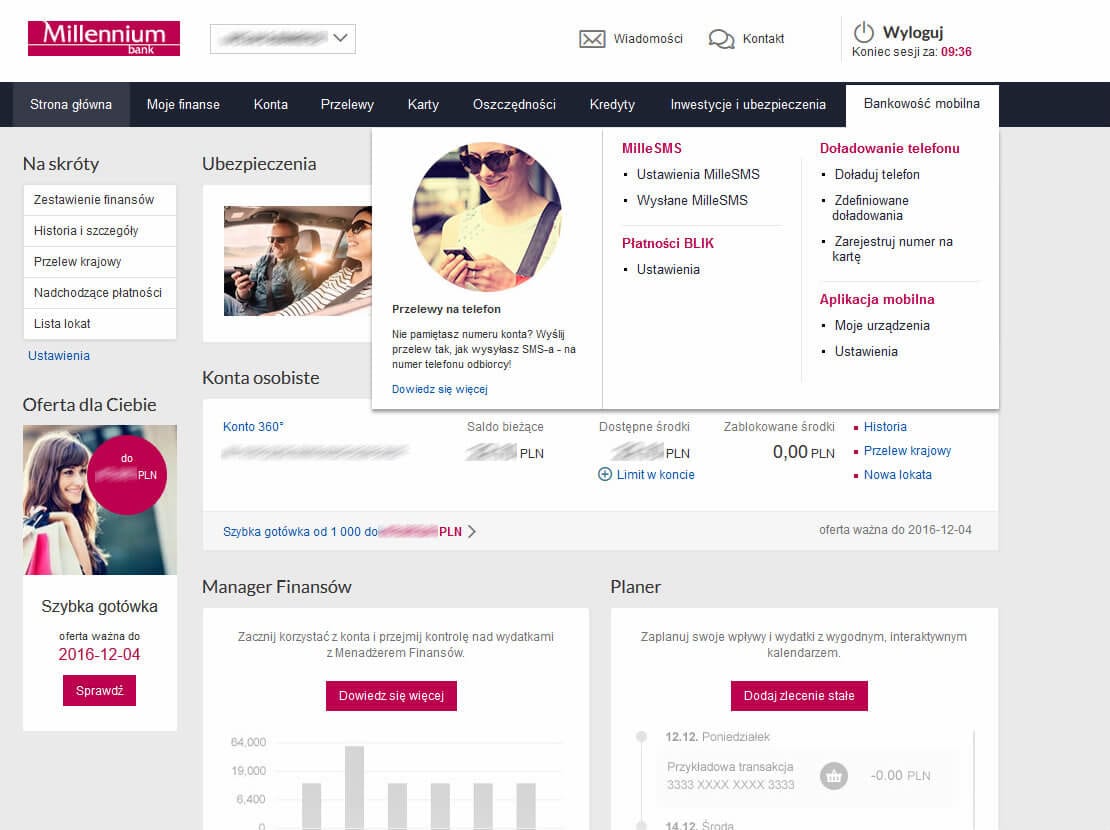
Task: Click the round Przelewy na telefon photo
Action: click(487, 217)
